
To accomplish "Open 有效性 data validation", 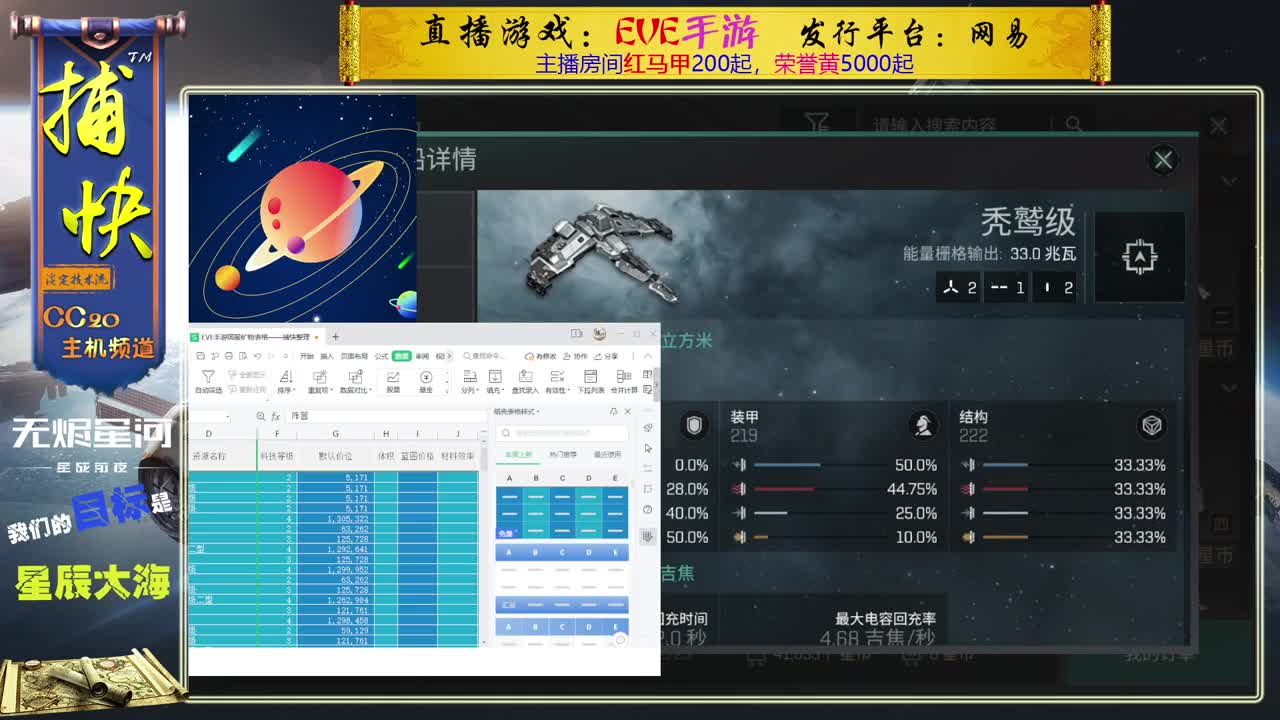I will [557, 378].
